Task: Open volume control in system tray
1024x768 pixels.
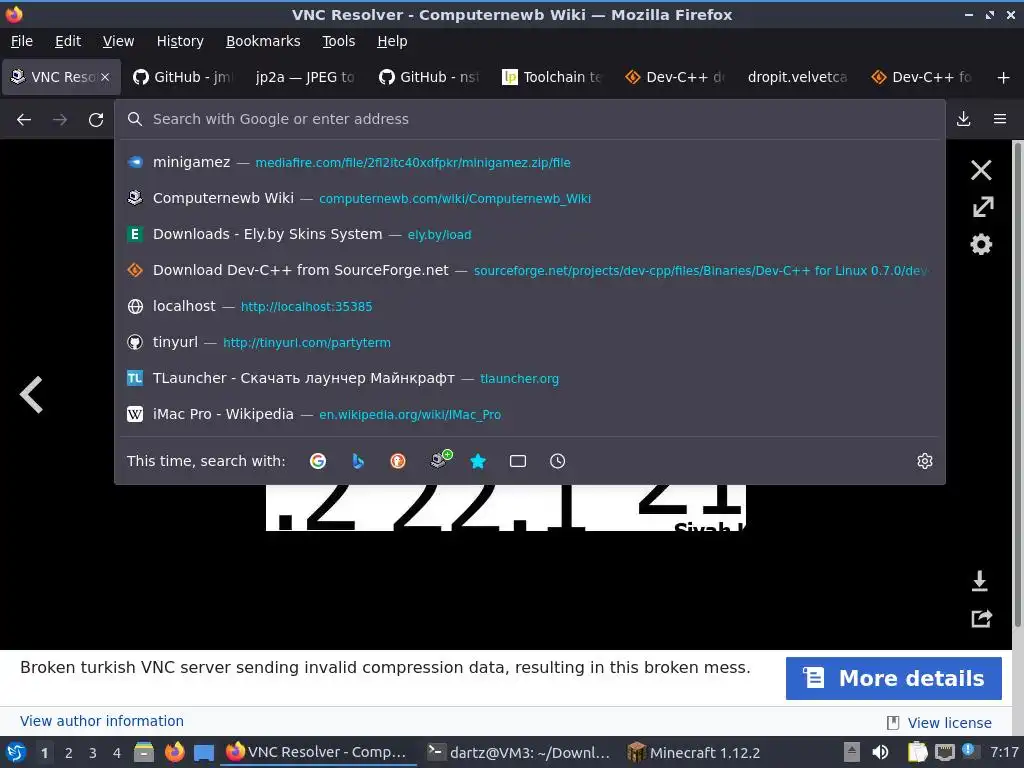Action: pos(880,752)
